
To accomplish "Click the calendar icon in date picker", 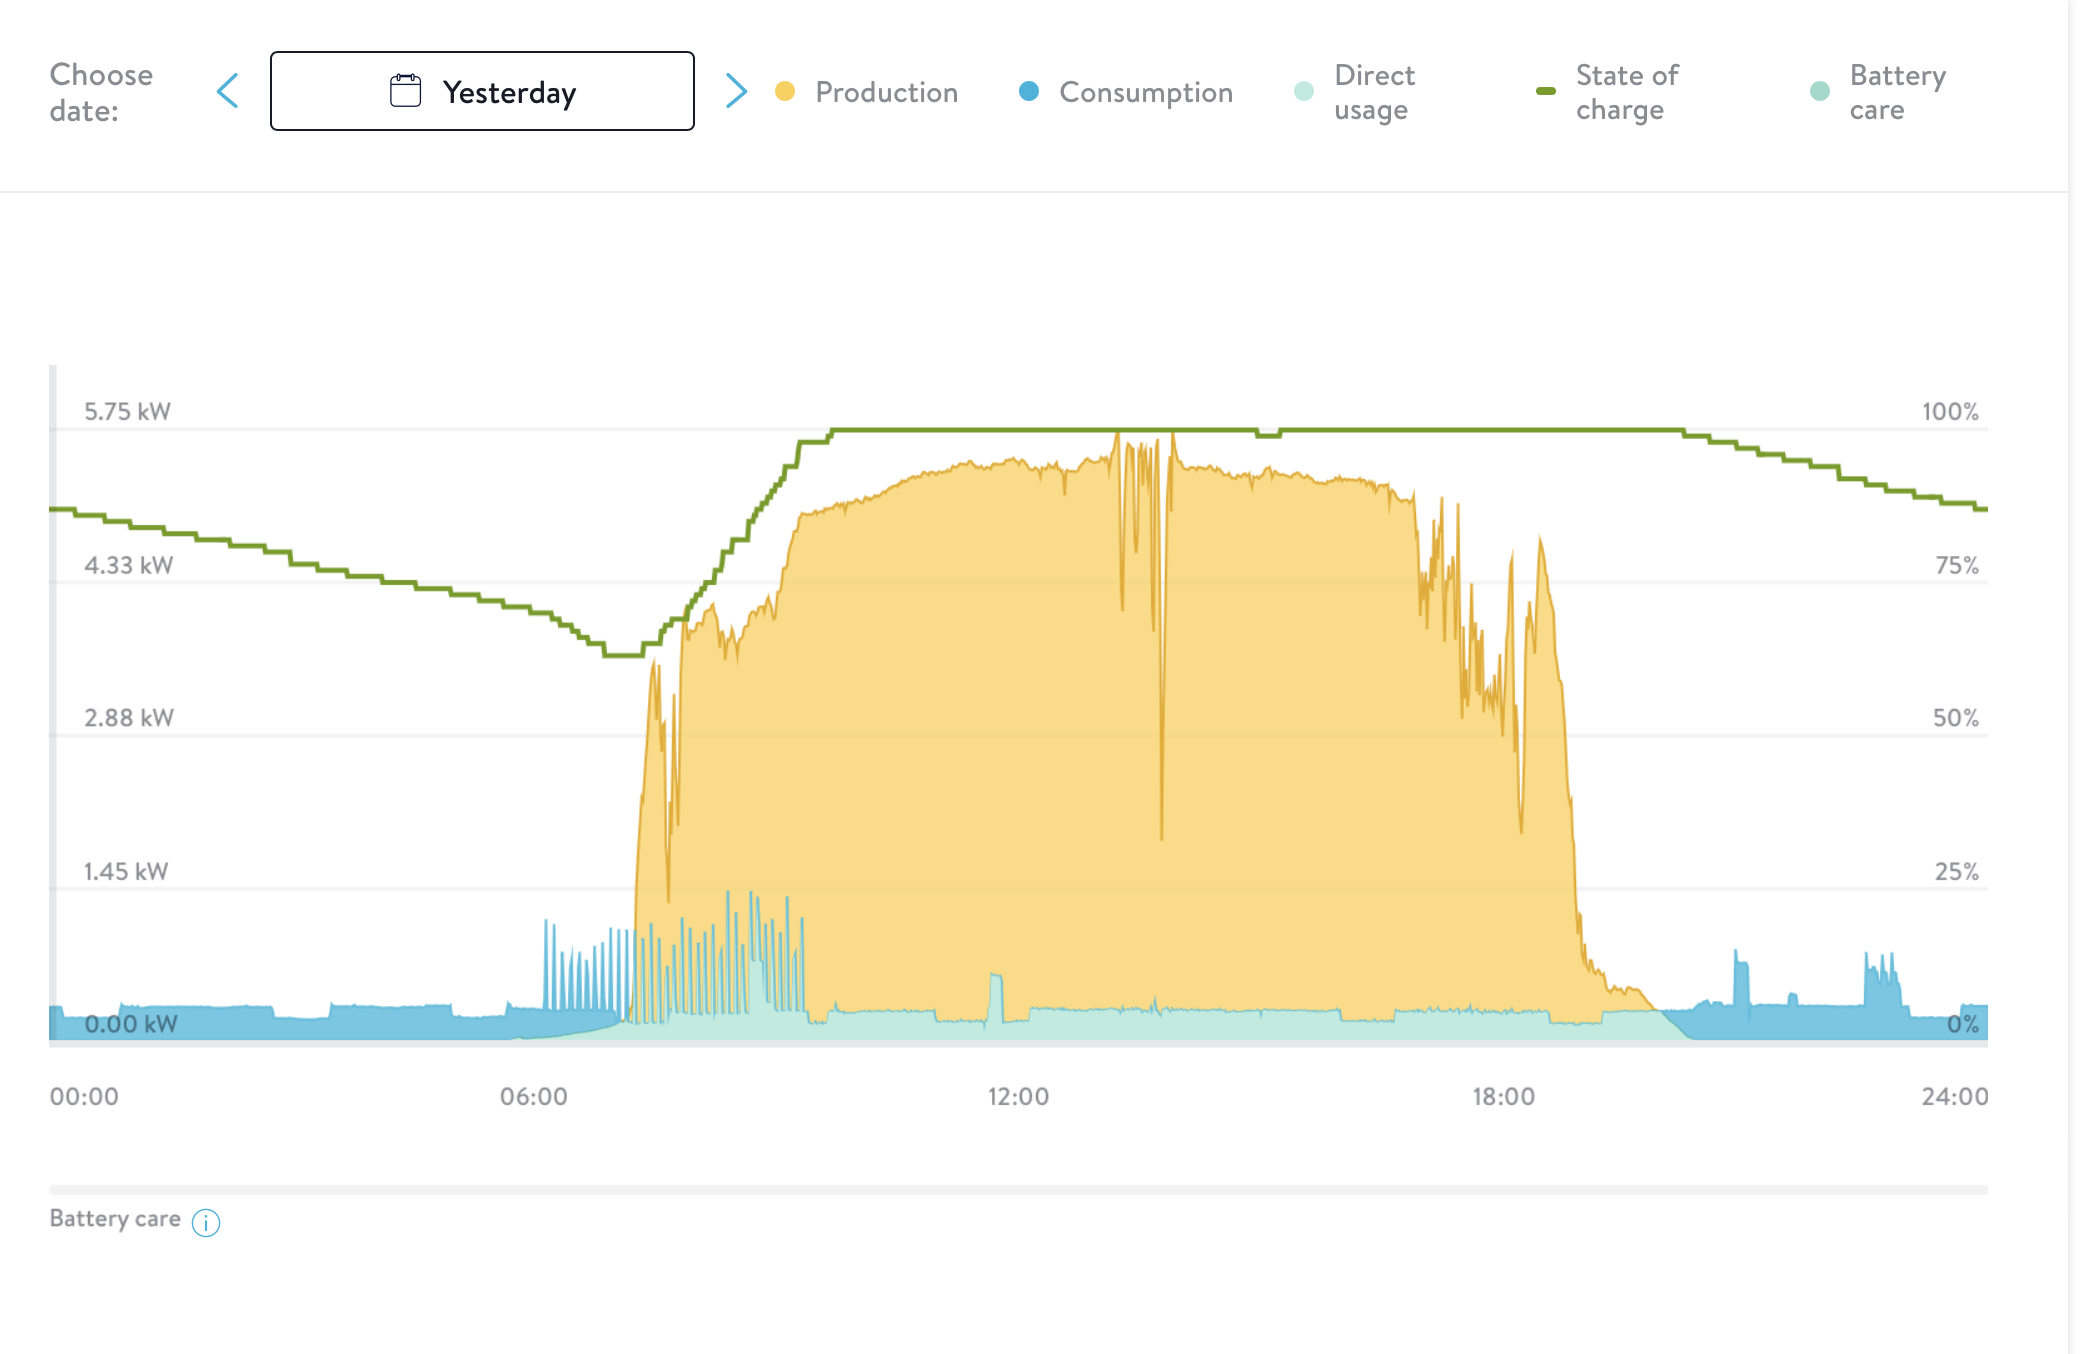I will pos(405,91).
